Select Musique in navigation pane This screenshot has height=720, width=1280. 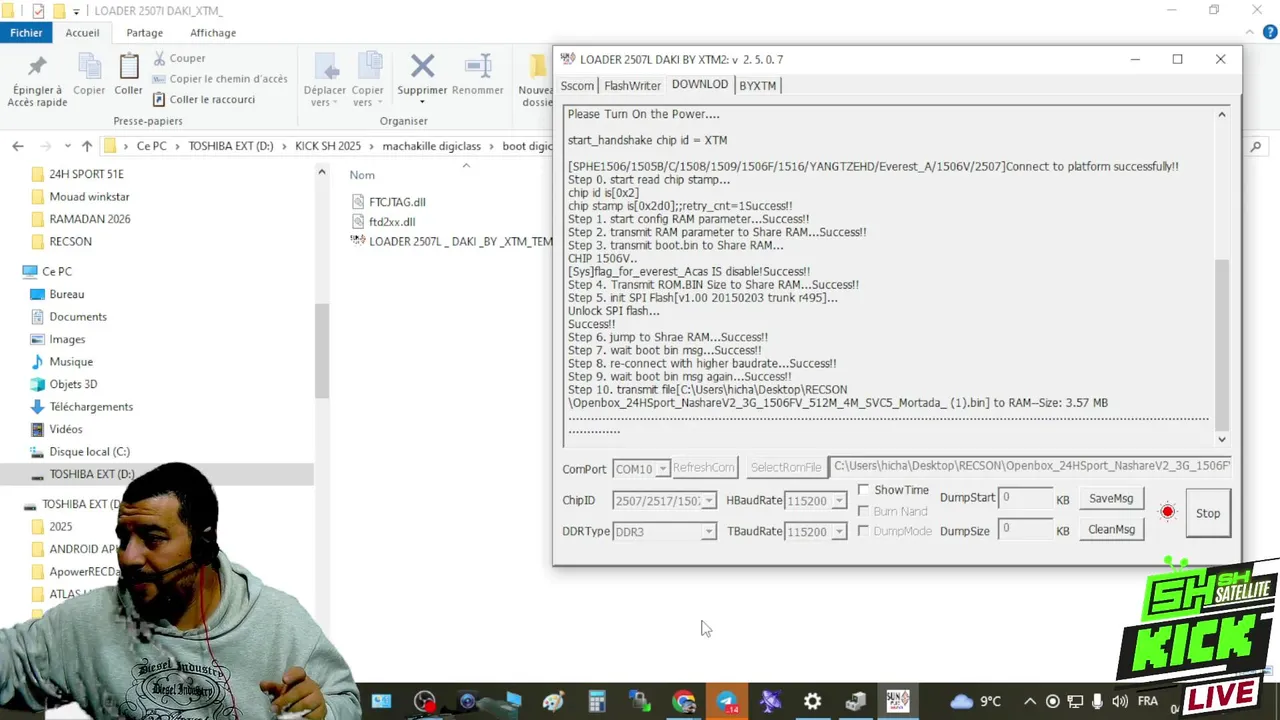(71, 361)
